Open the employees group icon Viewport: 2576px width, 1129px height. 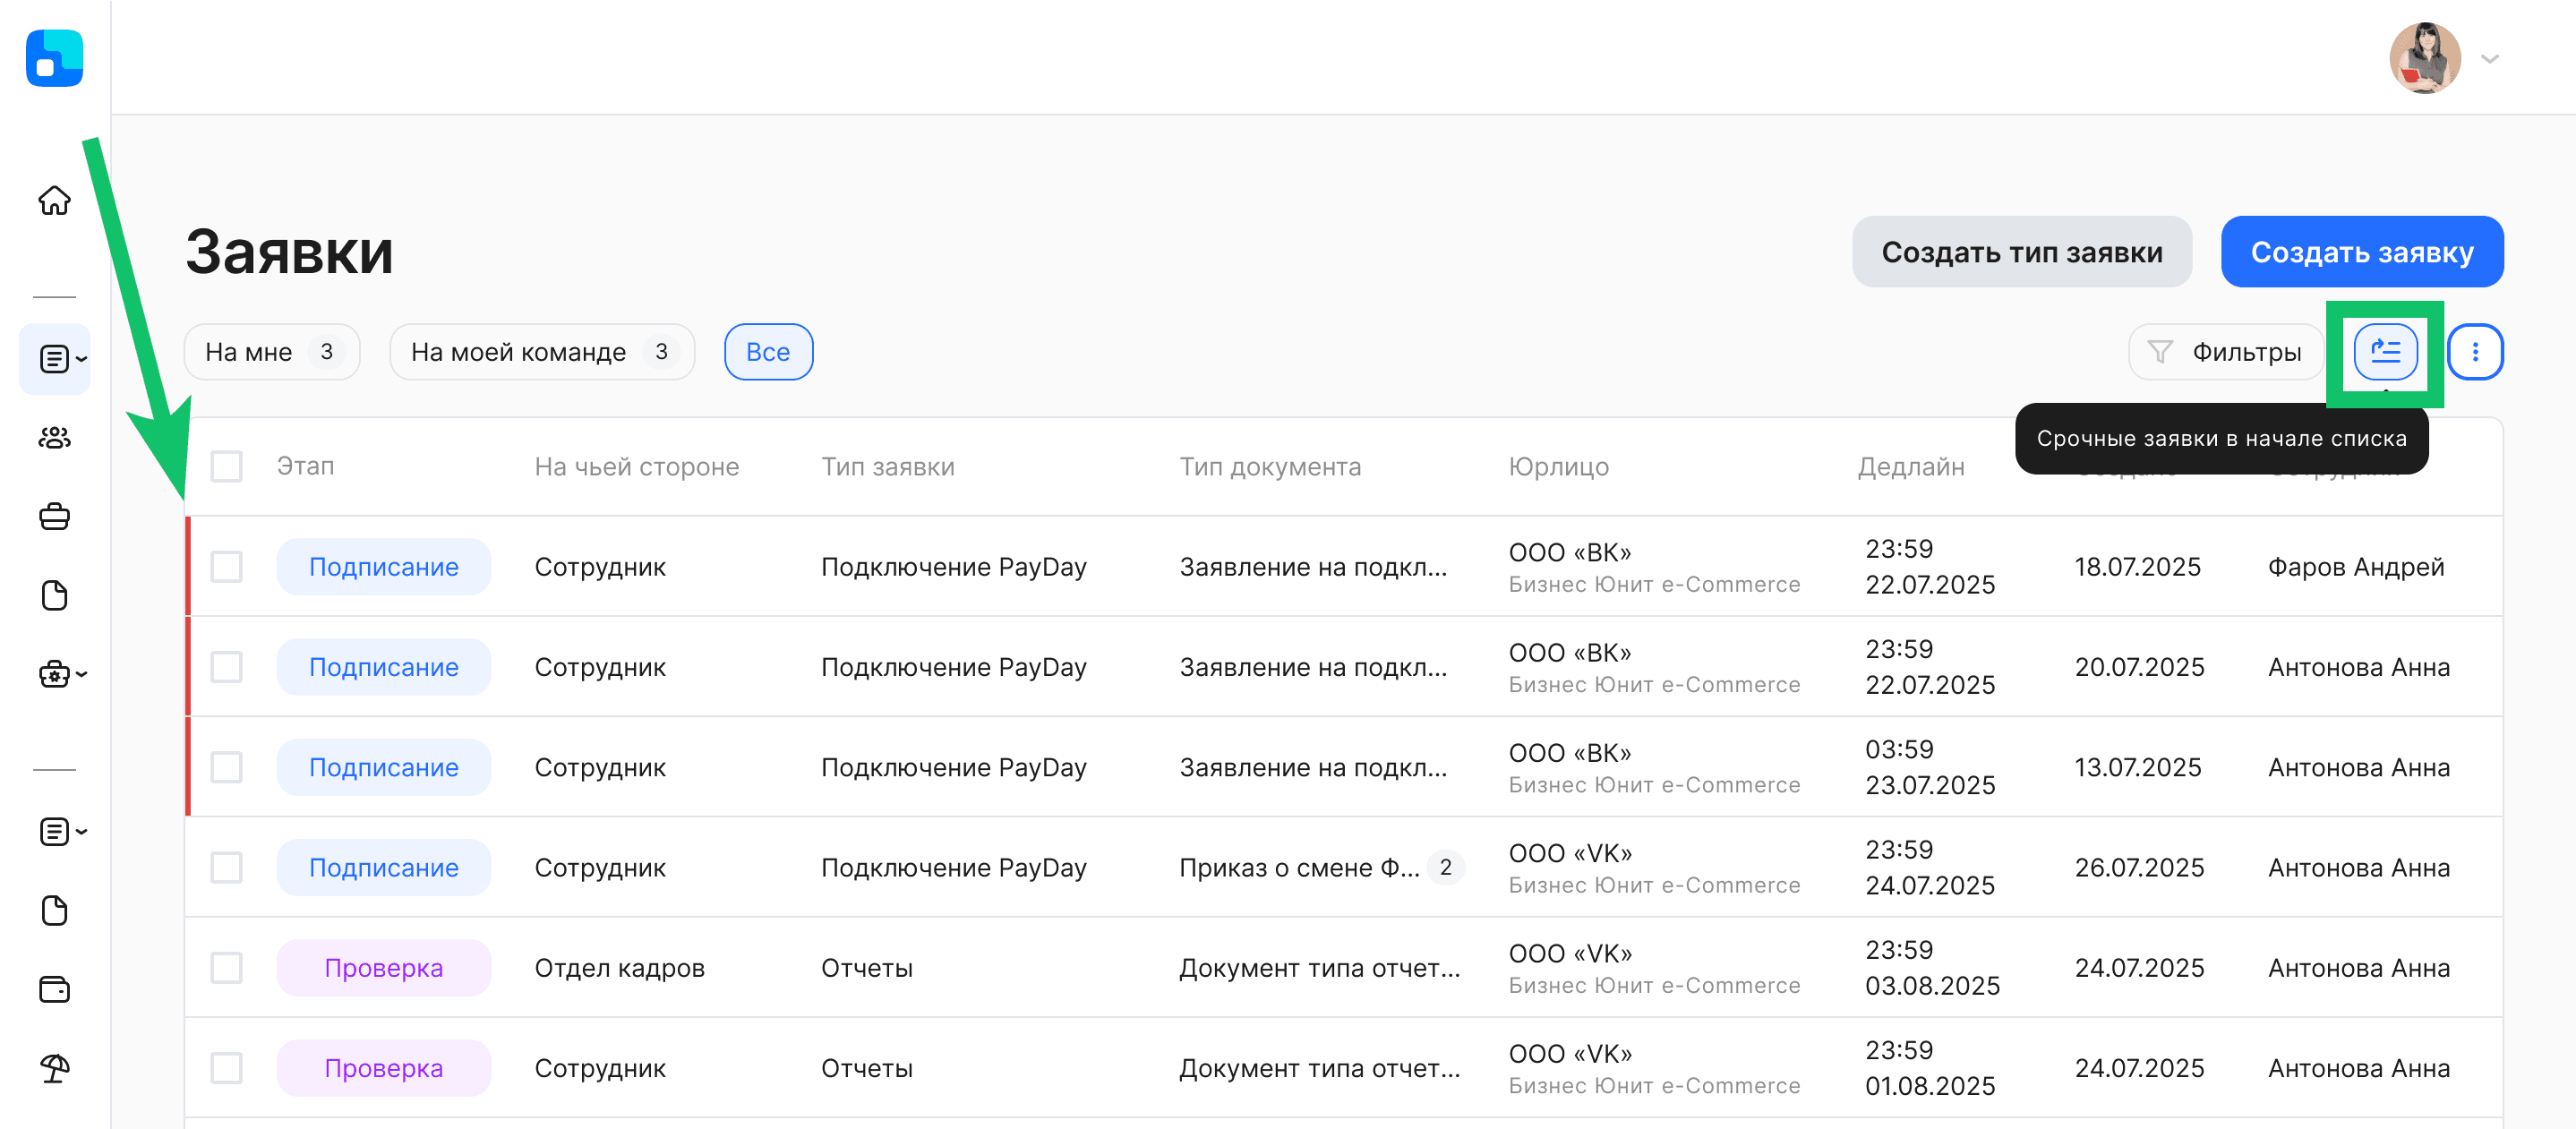coord(54,438)
